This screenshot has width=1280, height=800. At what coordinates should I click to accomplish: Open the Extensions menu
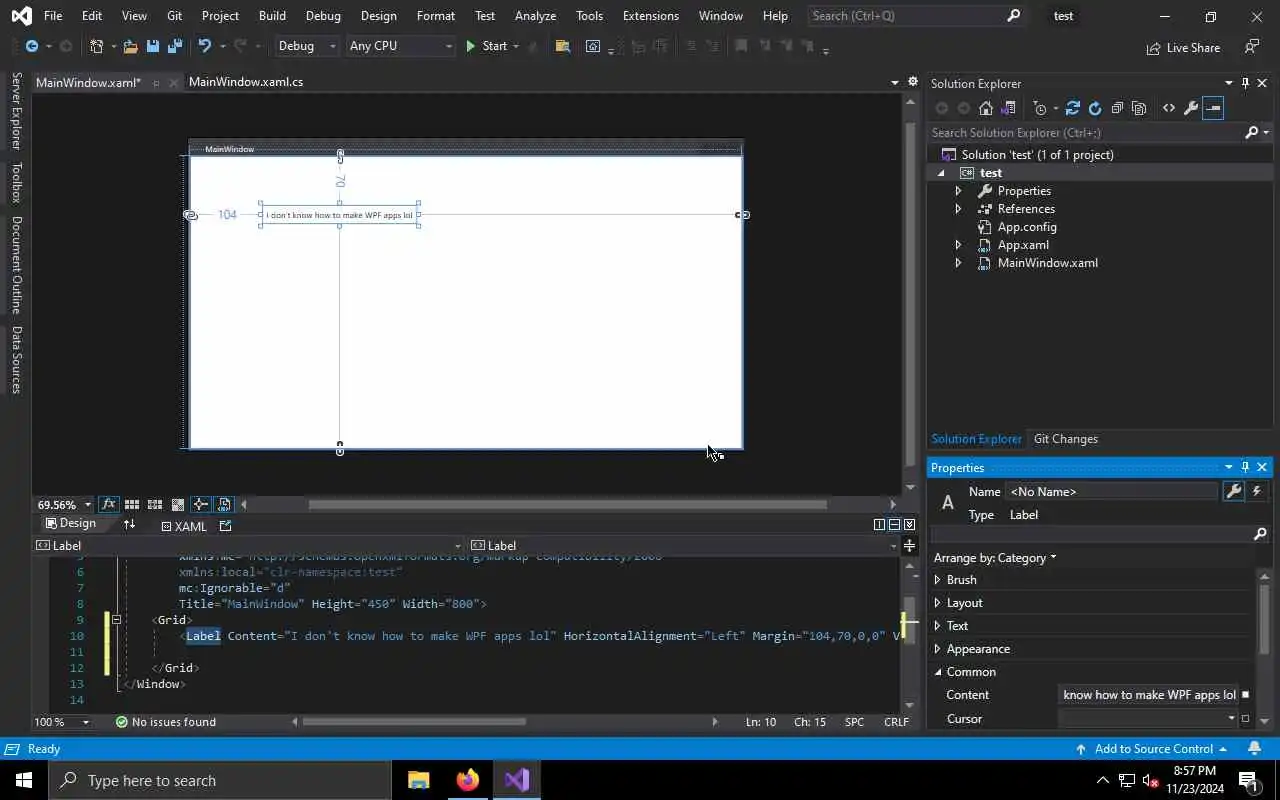pyautogui.click(x=650, y=16)
